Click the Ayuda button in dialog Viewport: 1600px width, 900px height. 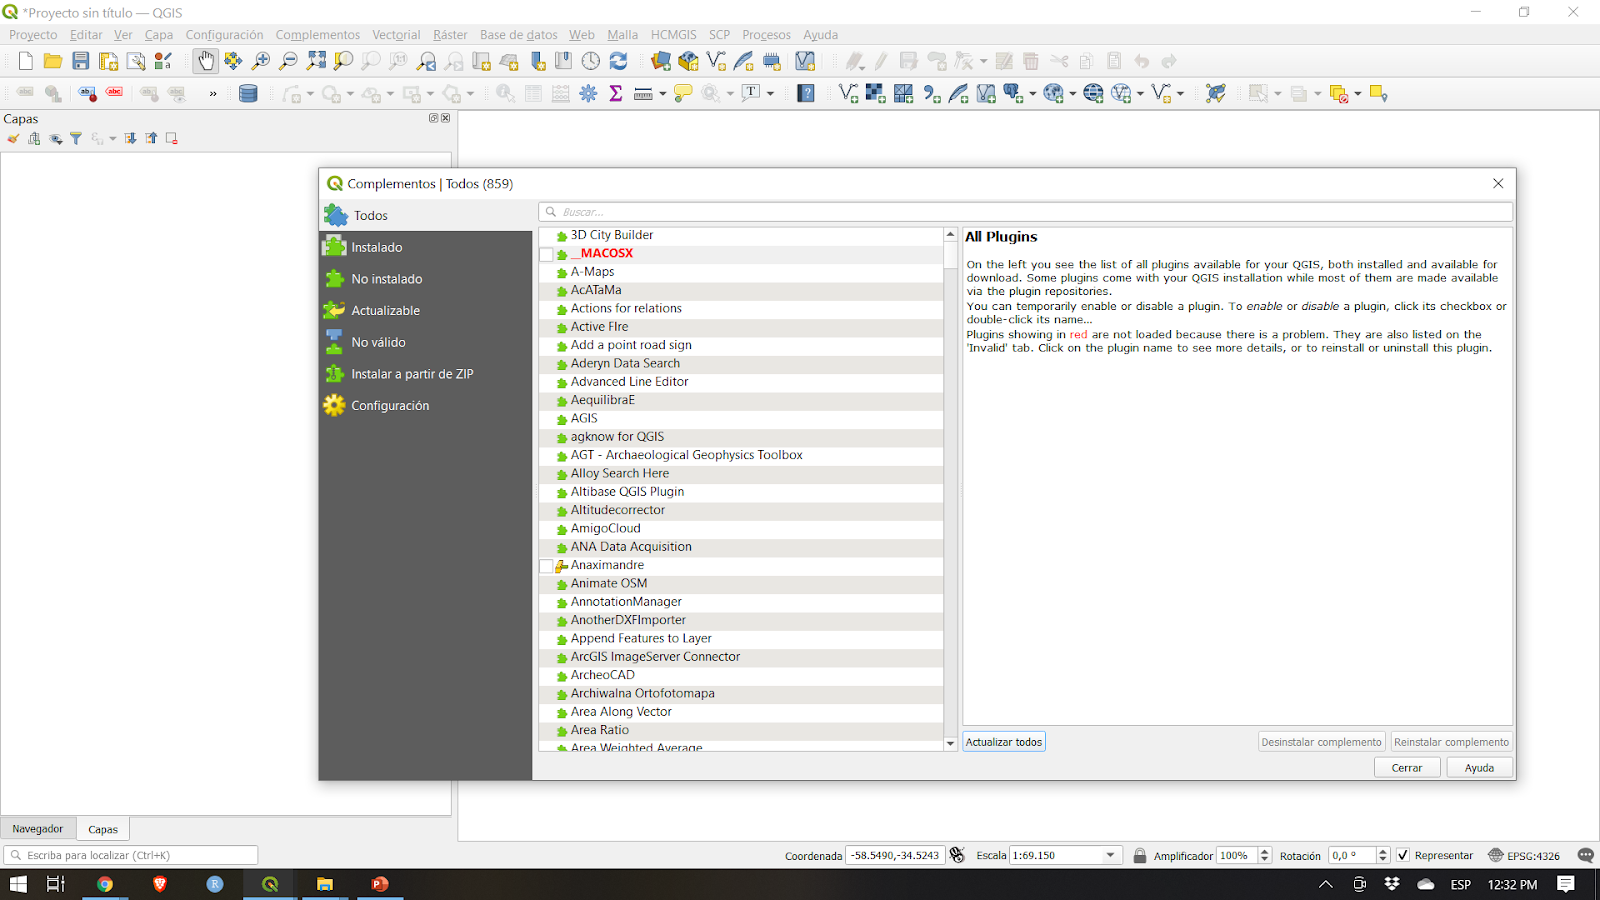[x=1480, y=768]
